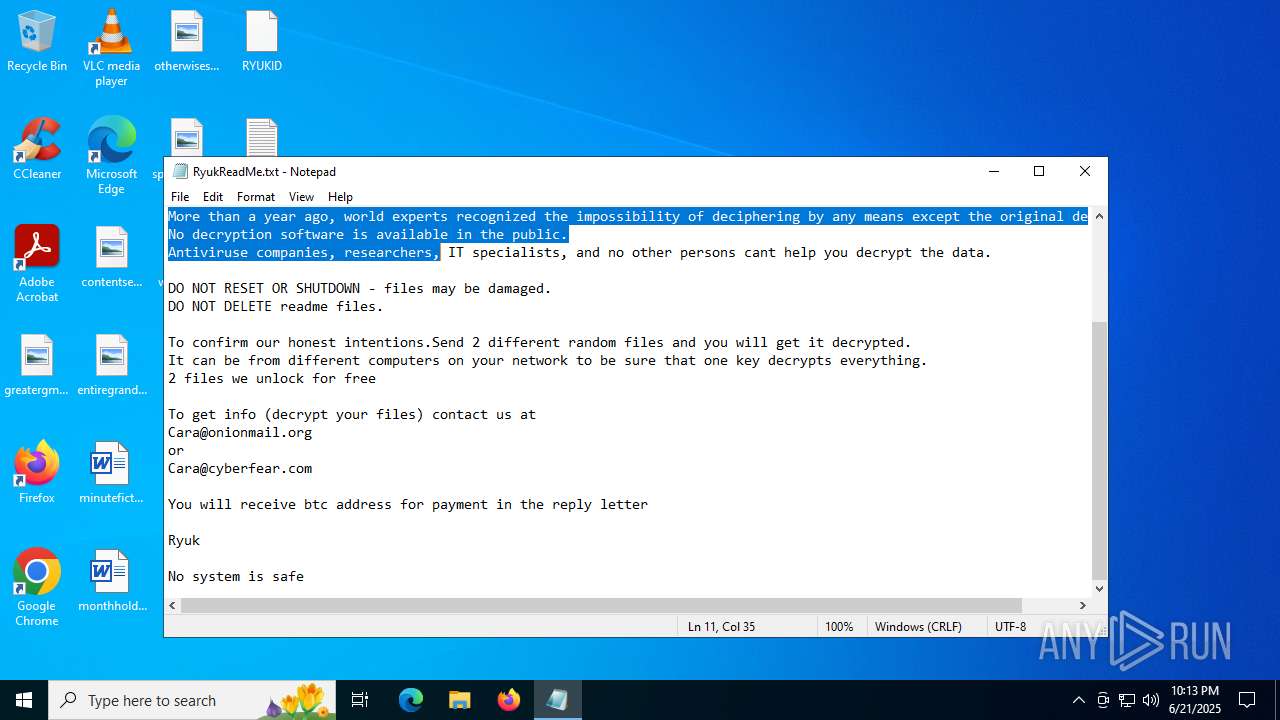Minimize the Notepad window

(993, 171)
